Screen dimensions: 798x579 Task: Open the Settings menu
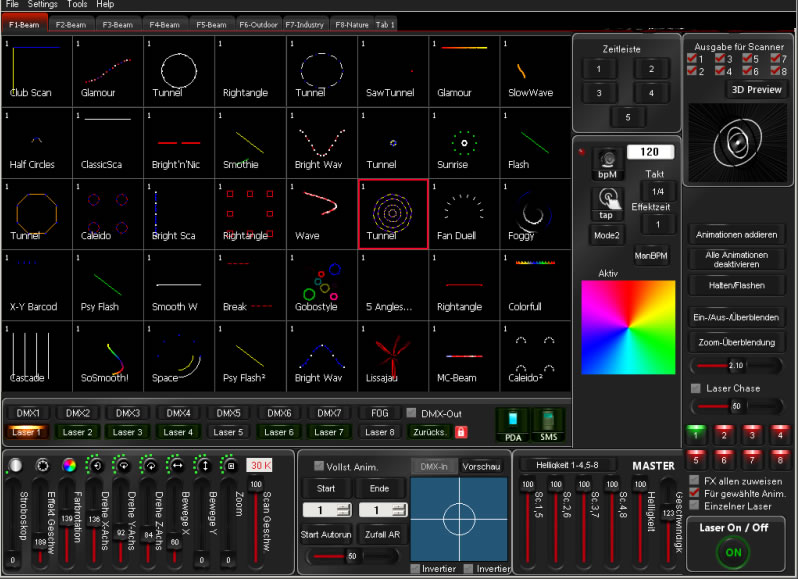[42, 4]
